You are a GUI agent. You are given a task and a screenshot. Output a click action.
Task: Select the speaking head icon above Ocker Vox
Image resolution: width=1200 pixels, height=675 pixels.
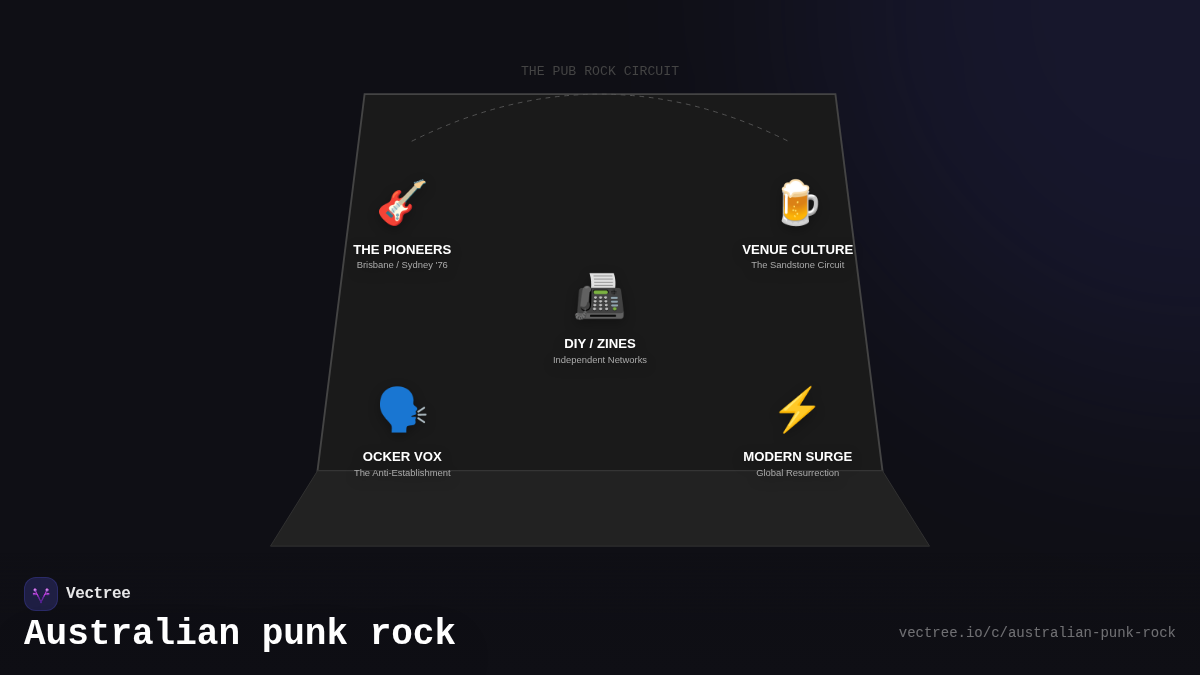[x=402, y=409]
